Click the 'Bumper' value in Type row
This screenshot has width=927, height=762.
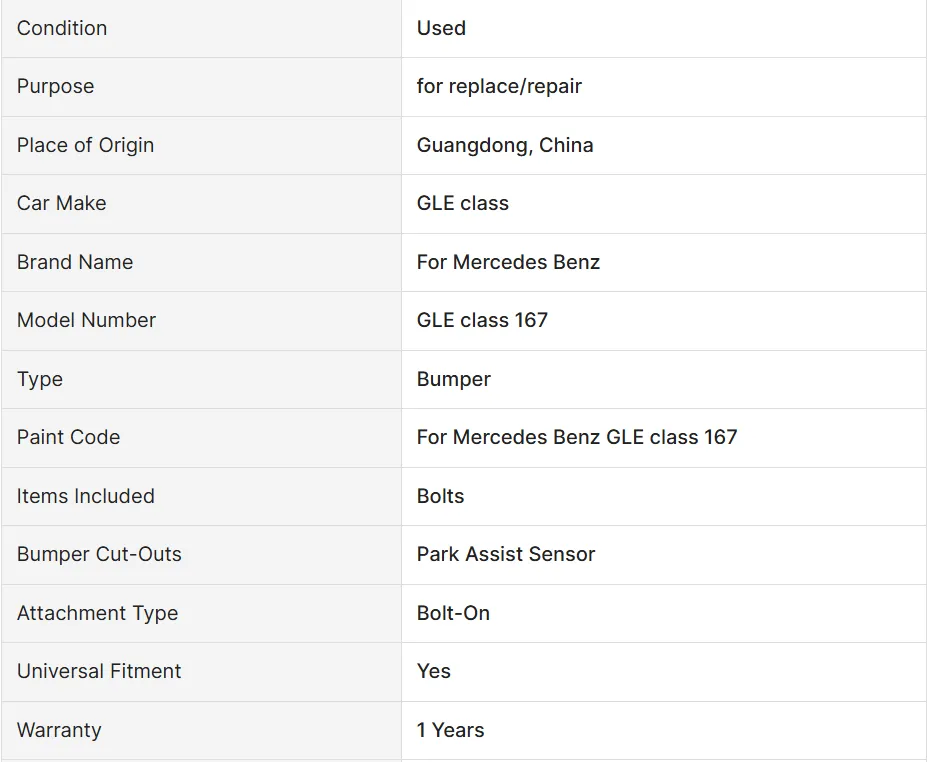coord(454,379)
